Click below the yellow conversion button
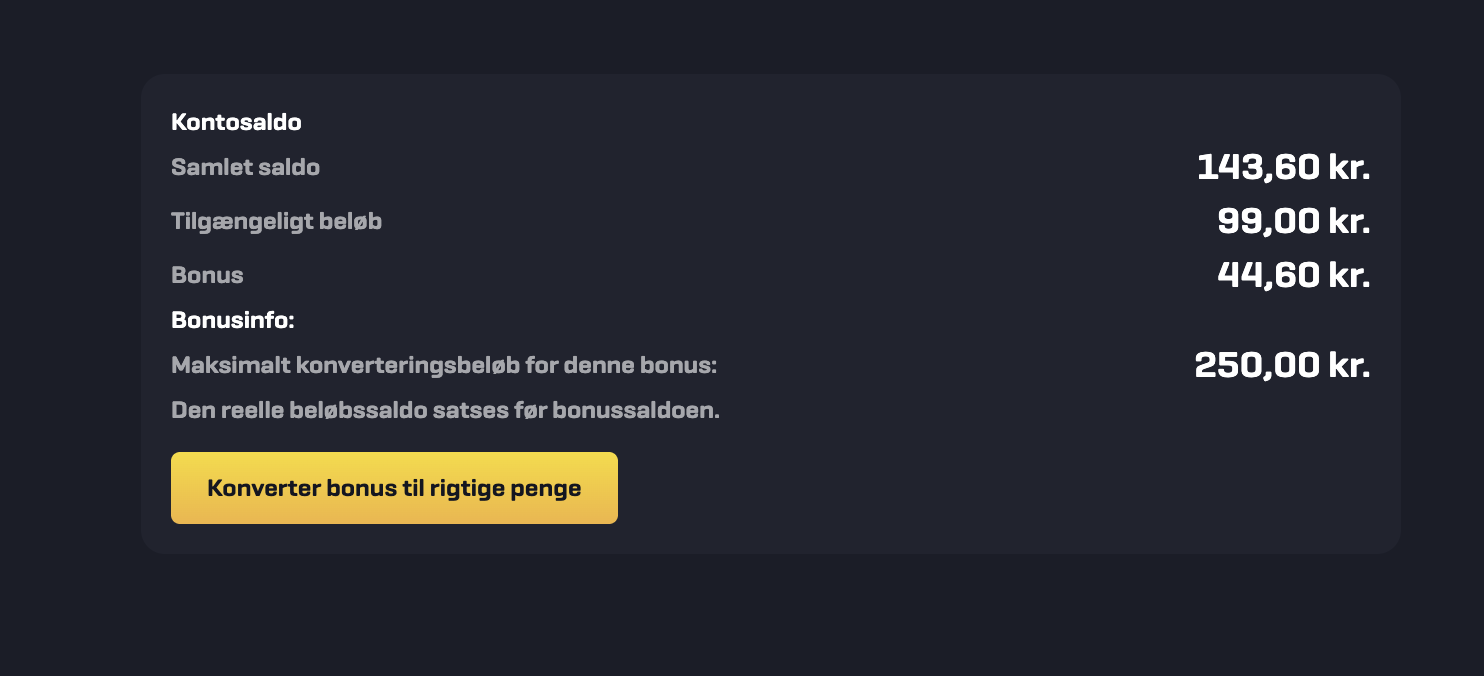1484x676 pixels. tap(394, 540)
